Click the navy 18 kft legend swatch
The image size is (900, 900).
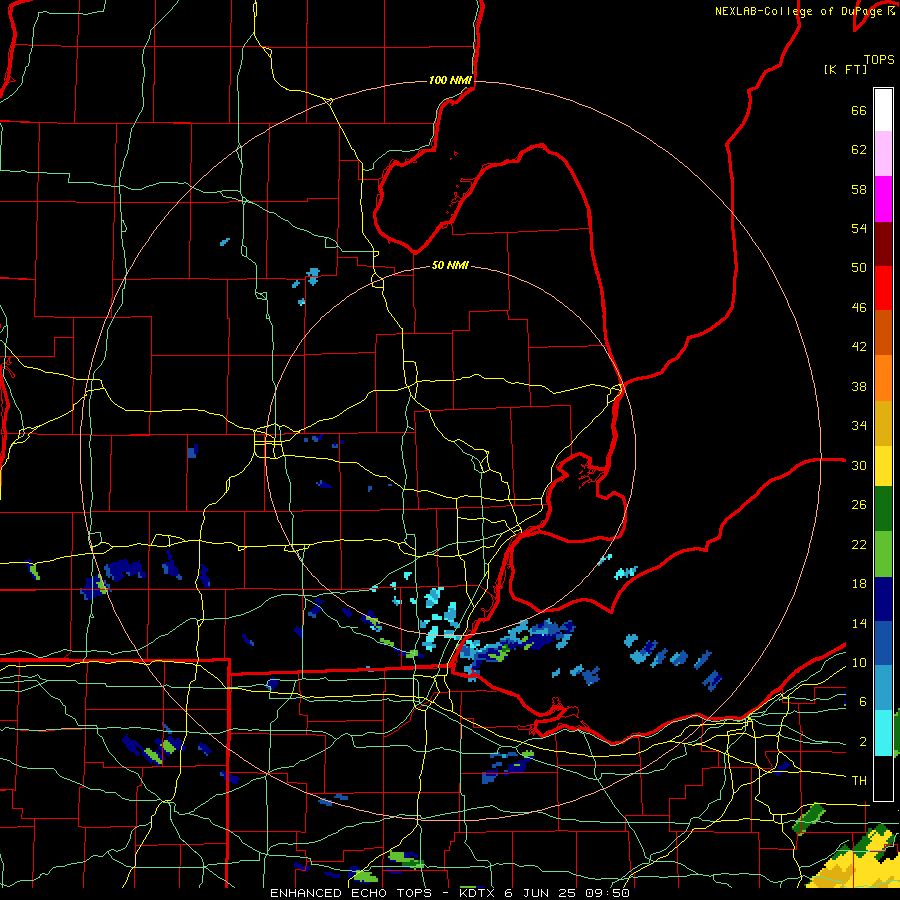[x=883, y=599]
